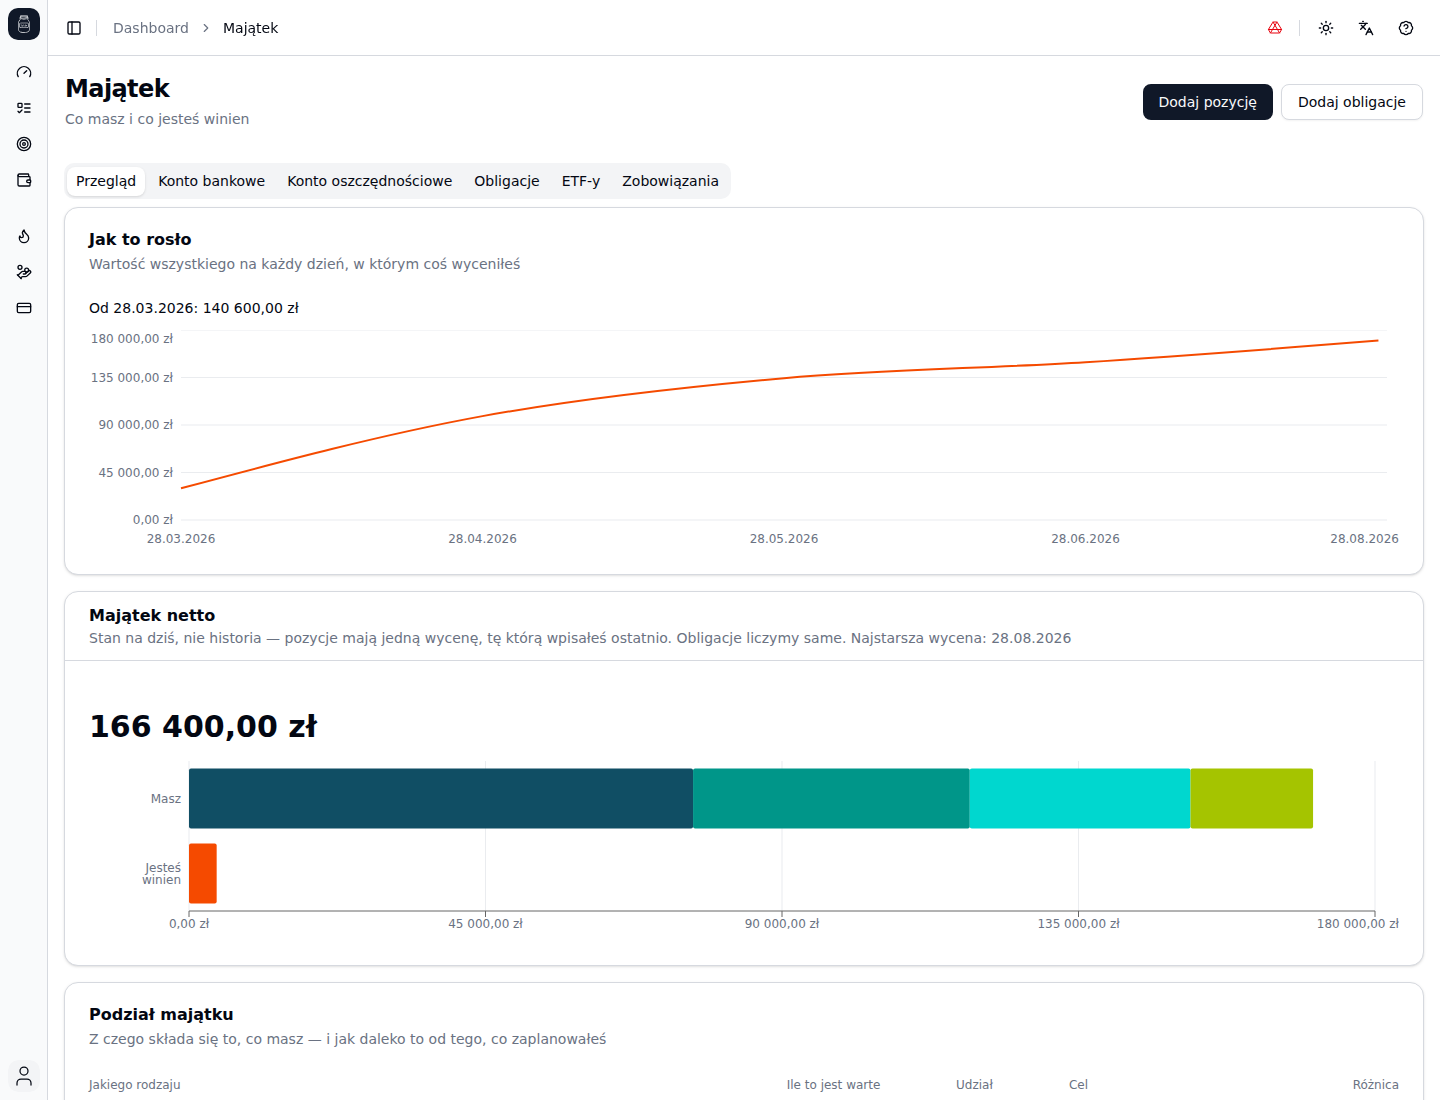Click the dark navy bar segment in Masz
Image resolution: width=1440 pixels, height=1100 pixels.
click(x=441, y=798)
